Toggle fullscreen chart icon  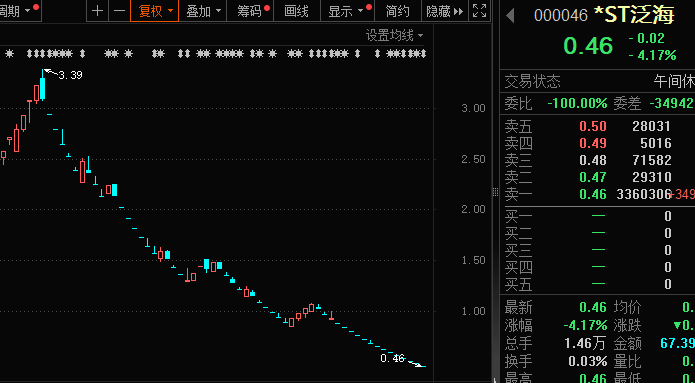[480, 11]
